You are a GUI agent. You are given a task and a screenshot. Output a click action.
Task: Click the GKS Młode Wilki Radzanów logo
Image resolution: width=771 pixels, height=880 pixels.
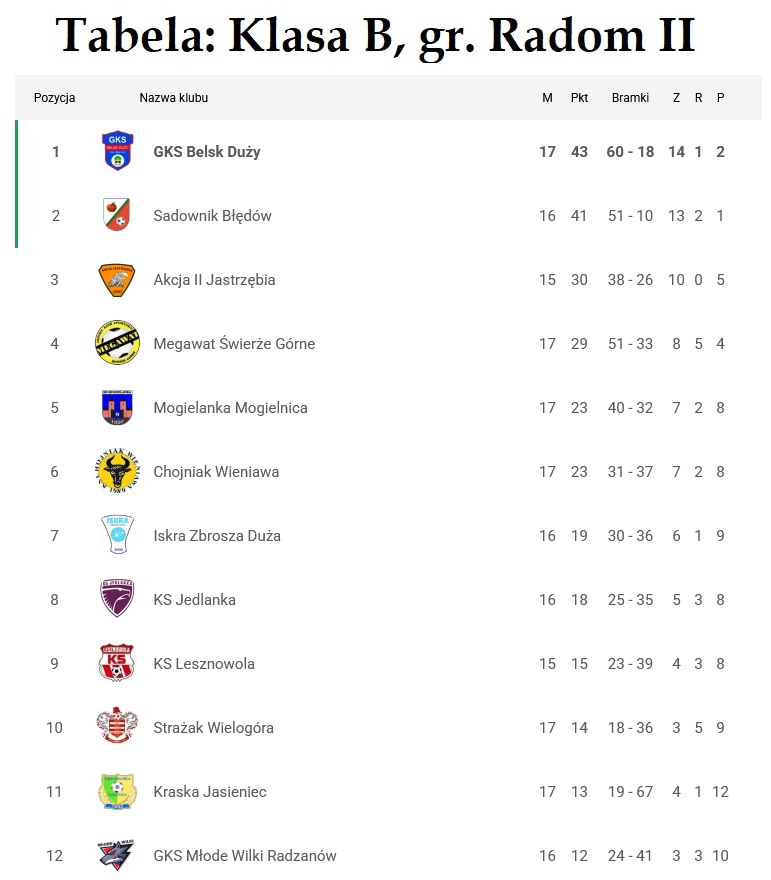coord(117,855)
